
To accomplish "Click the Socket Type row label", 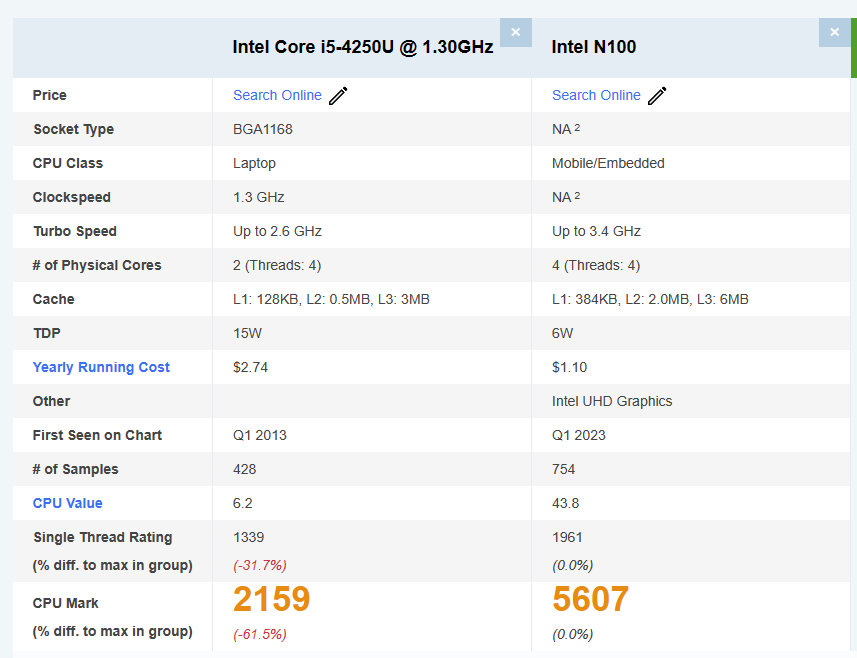I will pos(73,130).
